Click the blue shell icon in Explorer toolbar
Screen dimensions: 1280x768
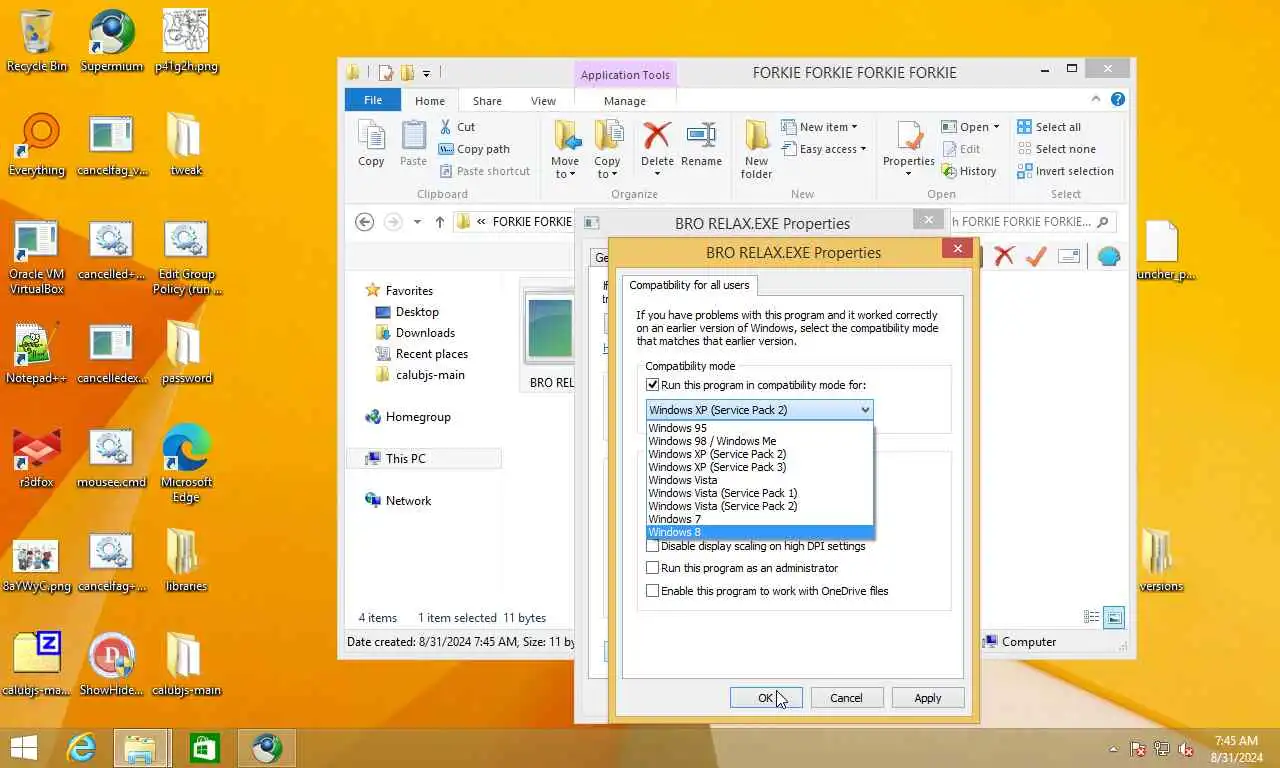(1108, 256)
